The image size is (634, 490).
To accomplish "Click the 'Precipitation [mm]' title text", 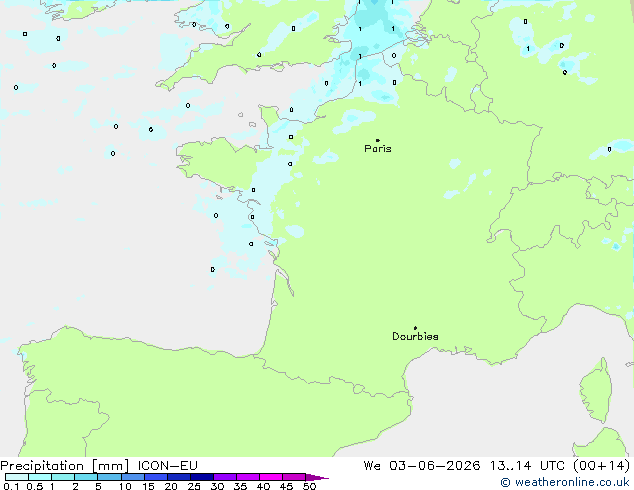I will 65,466.
